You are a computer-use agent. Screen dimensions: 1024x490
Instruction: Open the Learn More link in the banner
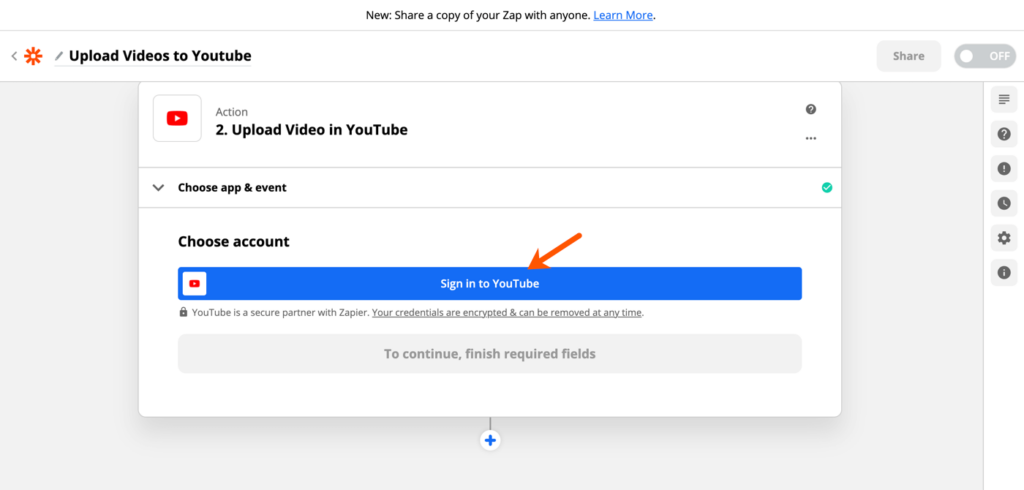point(623,15)
